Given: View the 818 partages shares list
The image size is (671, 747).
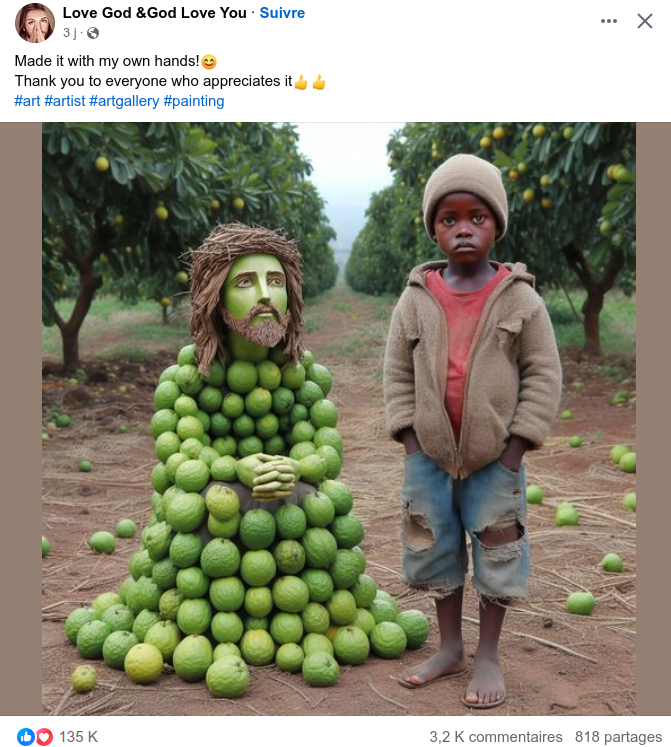Looking at the screenshot, I should (618, 737).
